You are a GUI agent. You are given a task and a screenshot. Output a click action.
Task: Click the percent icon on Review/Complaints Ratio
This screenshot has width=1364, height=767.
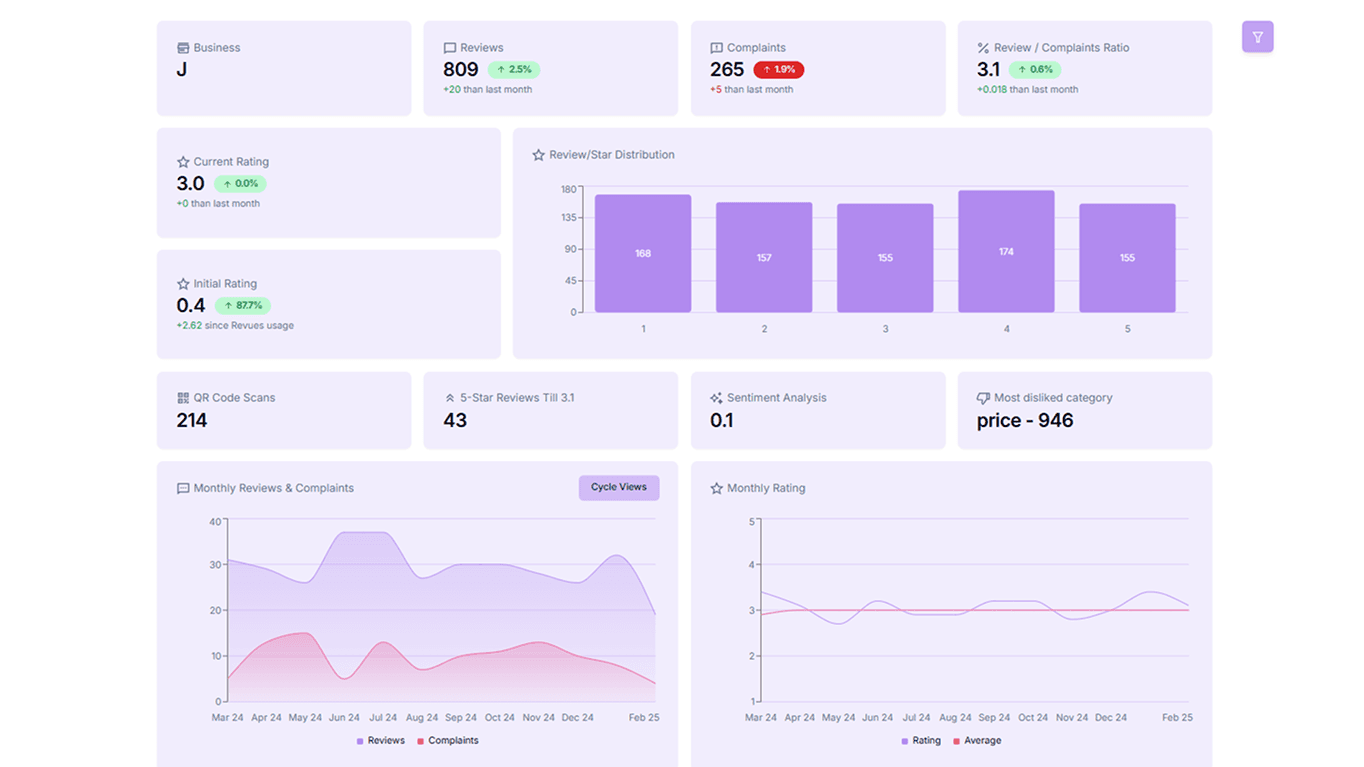[x=982, y=47]
